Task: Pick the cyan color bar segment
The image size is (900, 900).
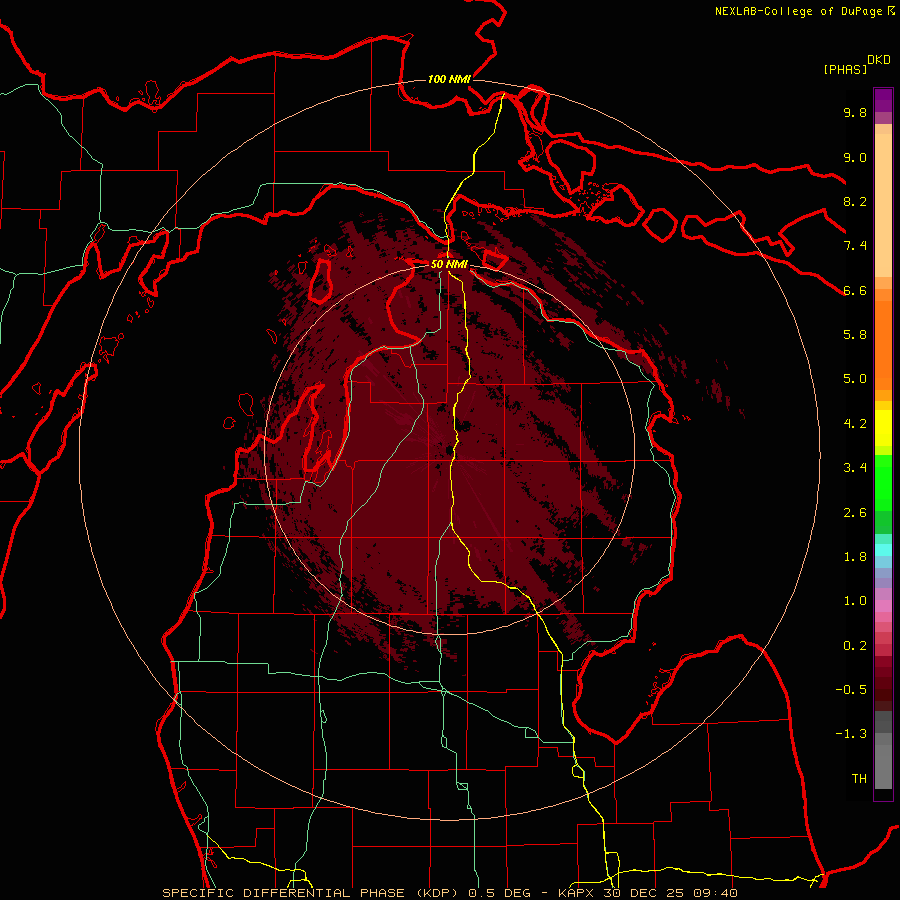Action: pyautogui.click(x=883, y=550)
